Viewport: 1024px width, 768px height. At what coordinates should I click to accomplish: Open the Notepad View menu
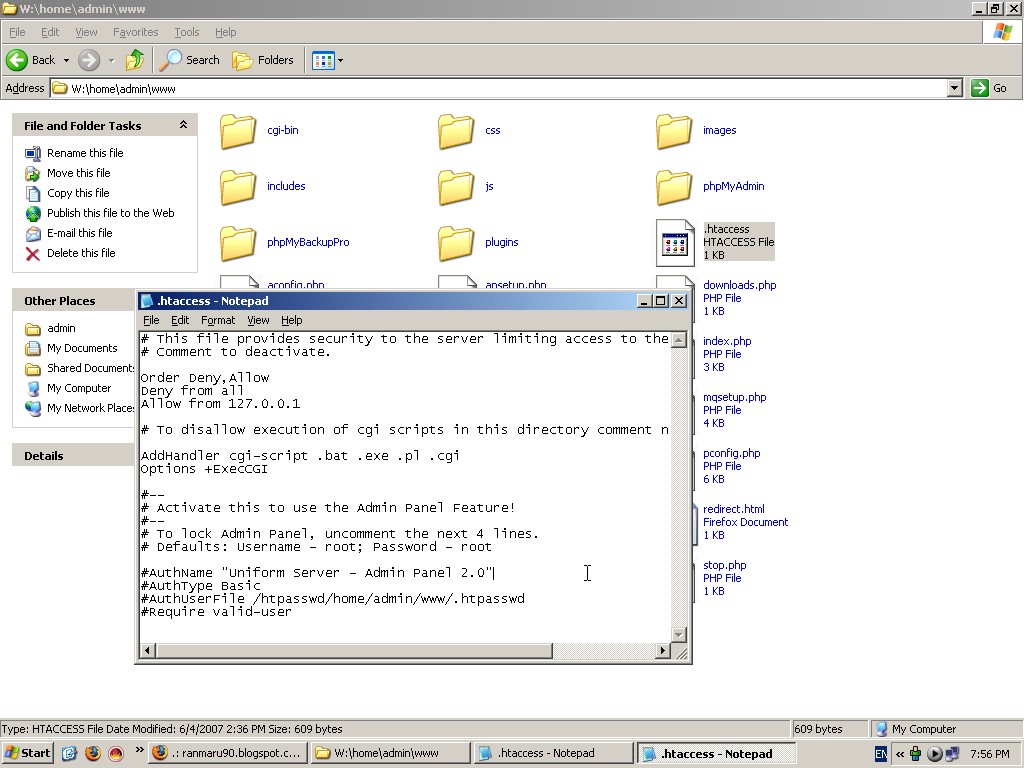pos(258,320)
